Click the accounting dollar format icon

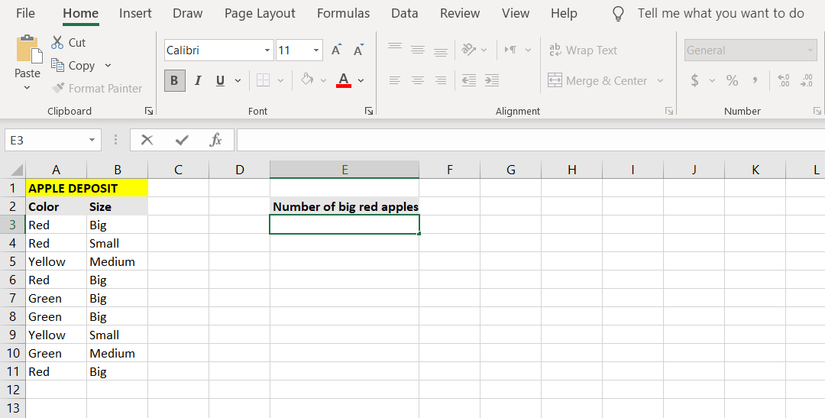pos(695,81)
